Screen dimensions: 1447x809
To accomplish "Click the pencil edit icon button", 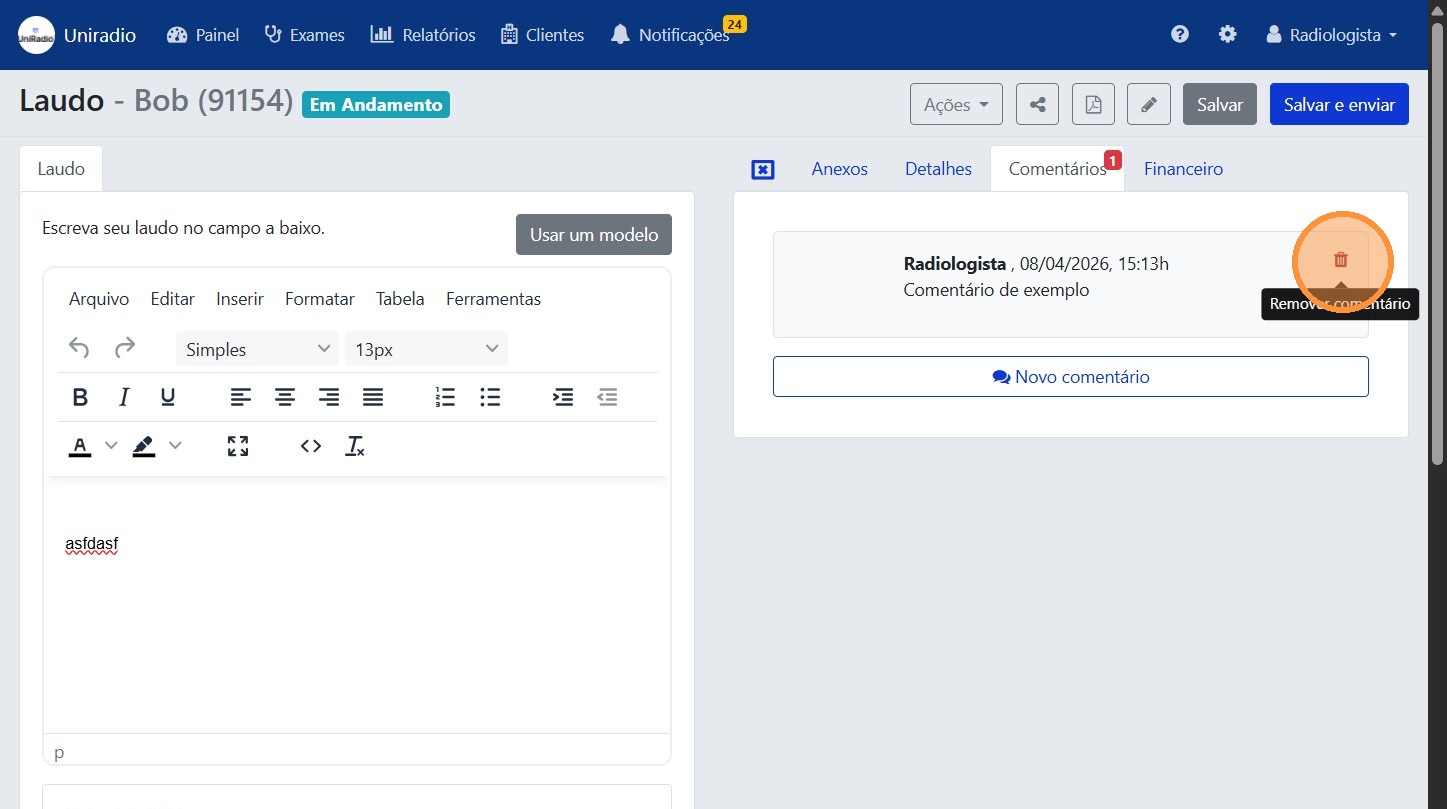I will click(1149, 104).
